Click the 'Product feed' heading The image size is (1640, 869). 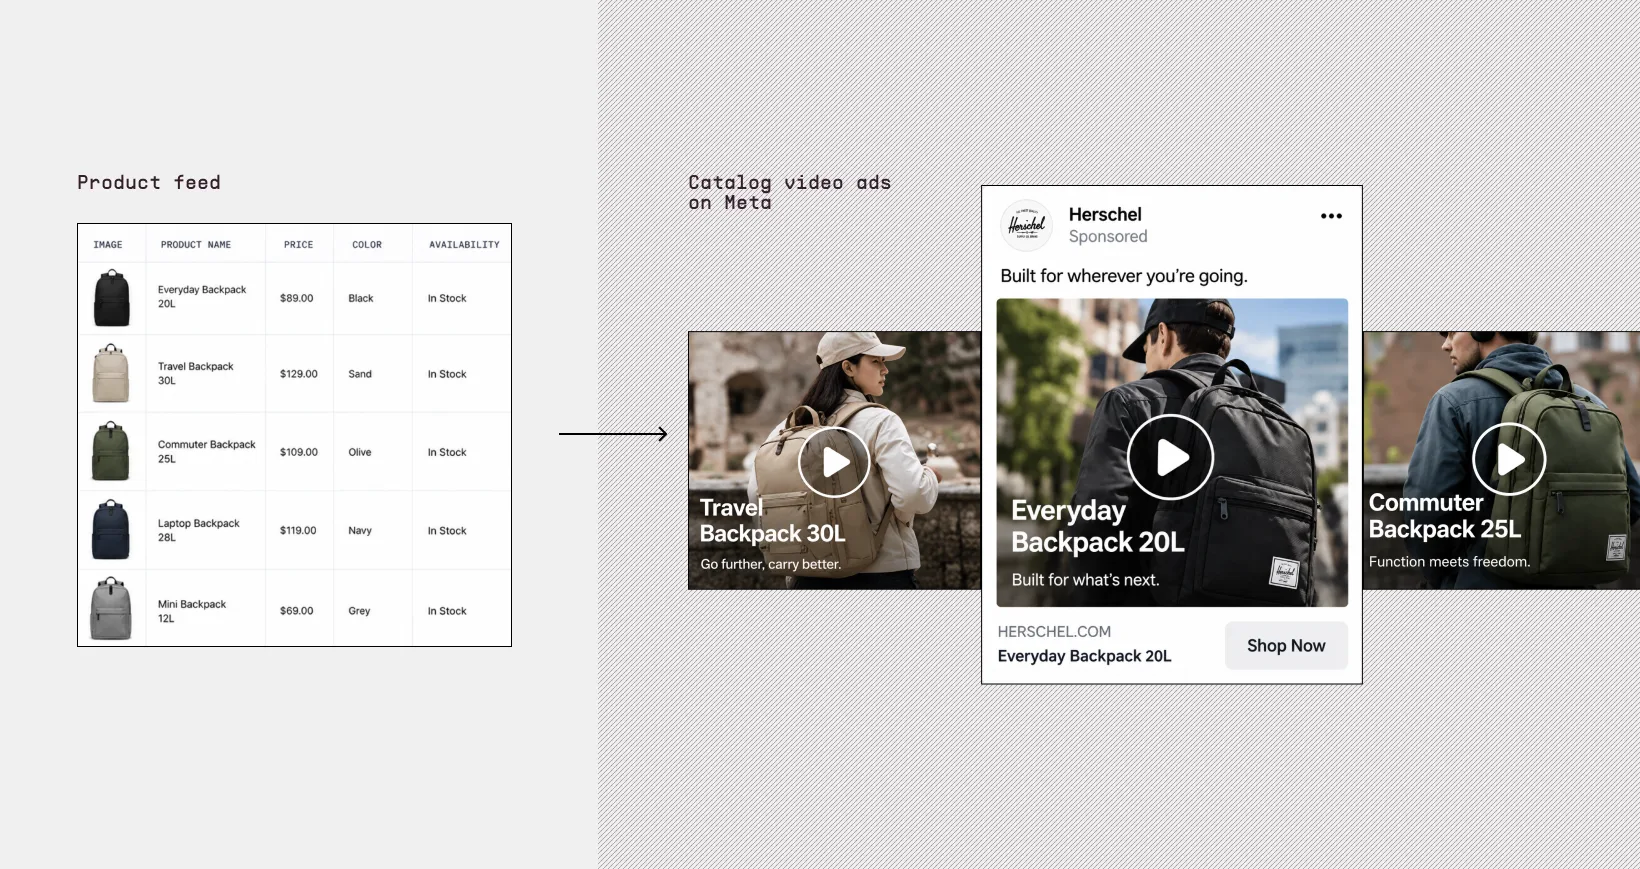pyautogui.click(x=149, y=182)
